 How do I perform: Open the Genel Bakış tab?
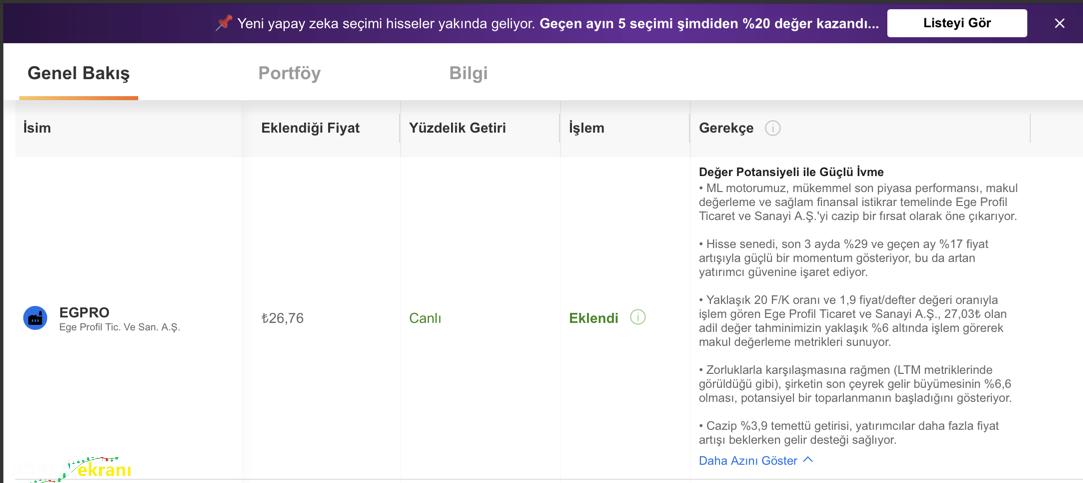coord(79,73)
